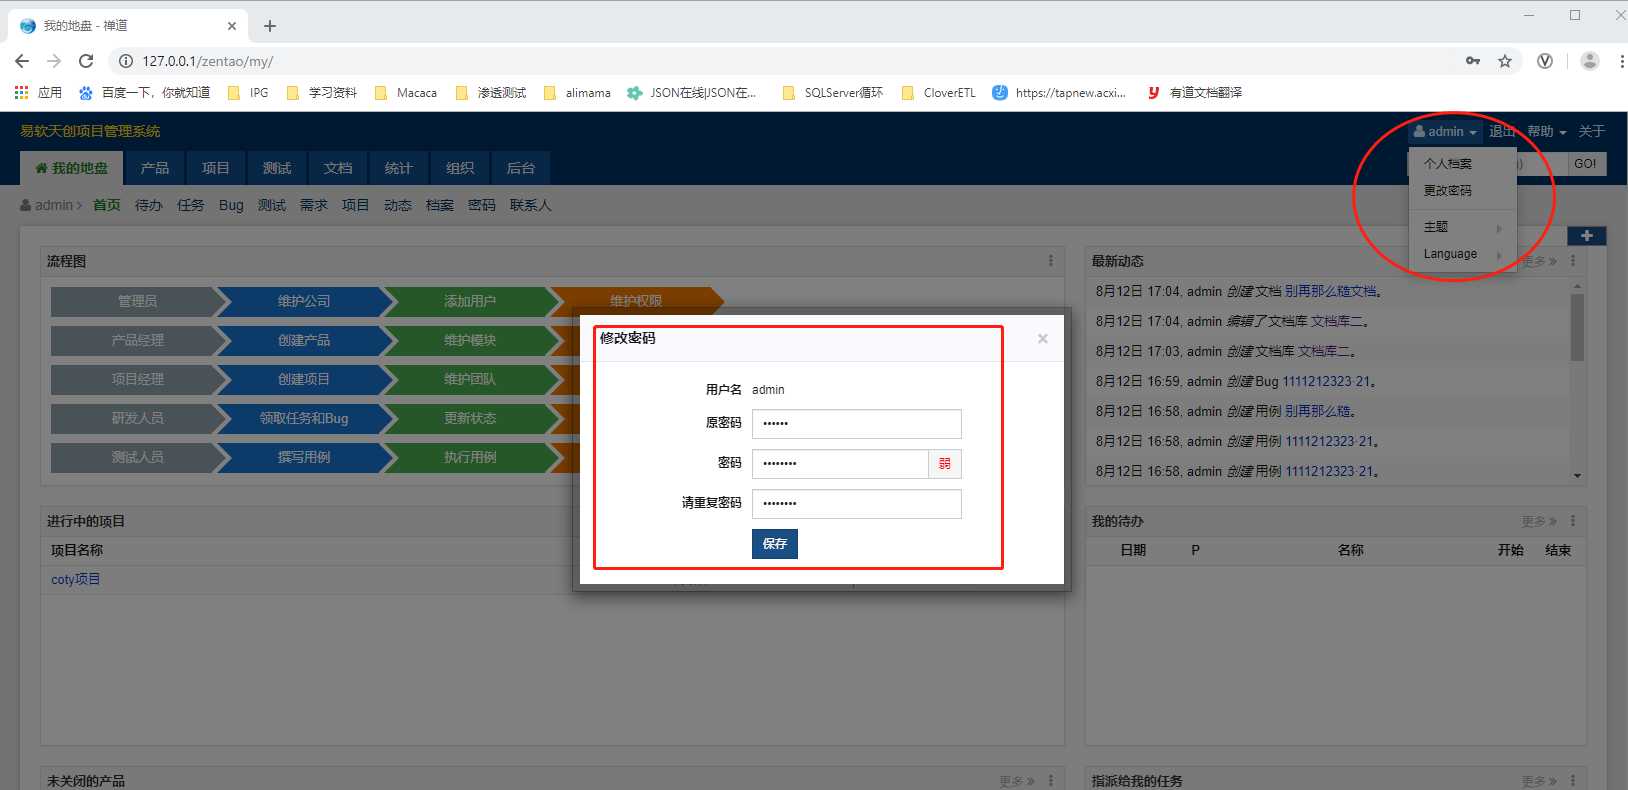The height and width of the screenshot is (790, 1628).
Task: Close the 修改密码 dialog
Action: pos(1043,339)
